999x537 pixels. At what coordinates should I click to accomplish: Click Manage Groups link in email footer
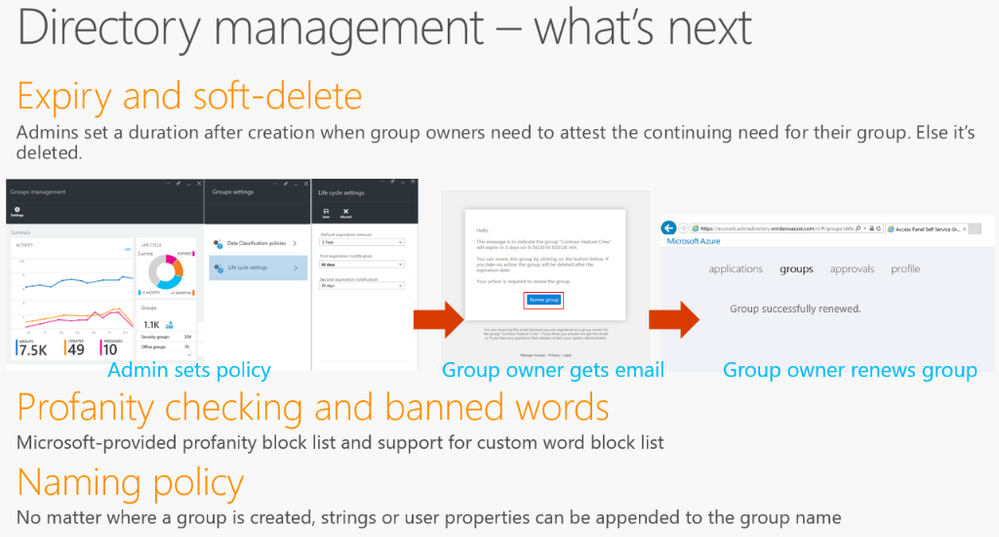coord(533,355)
